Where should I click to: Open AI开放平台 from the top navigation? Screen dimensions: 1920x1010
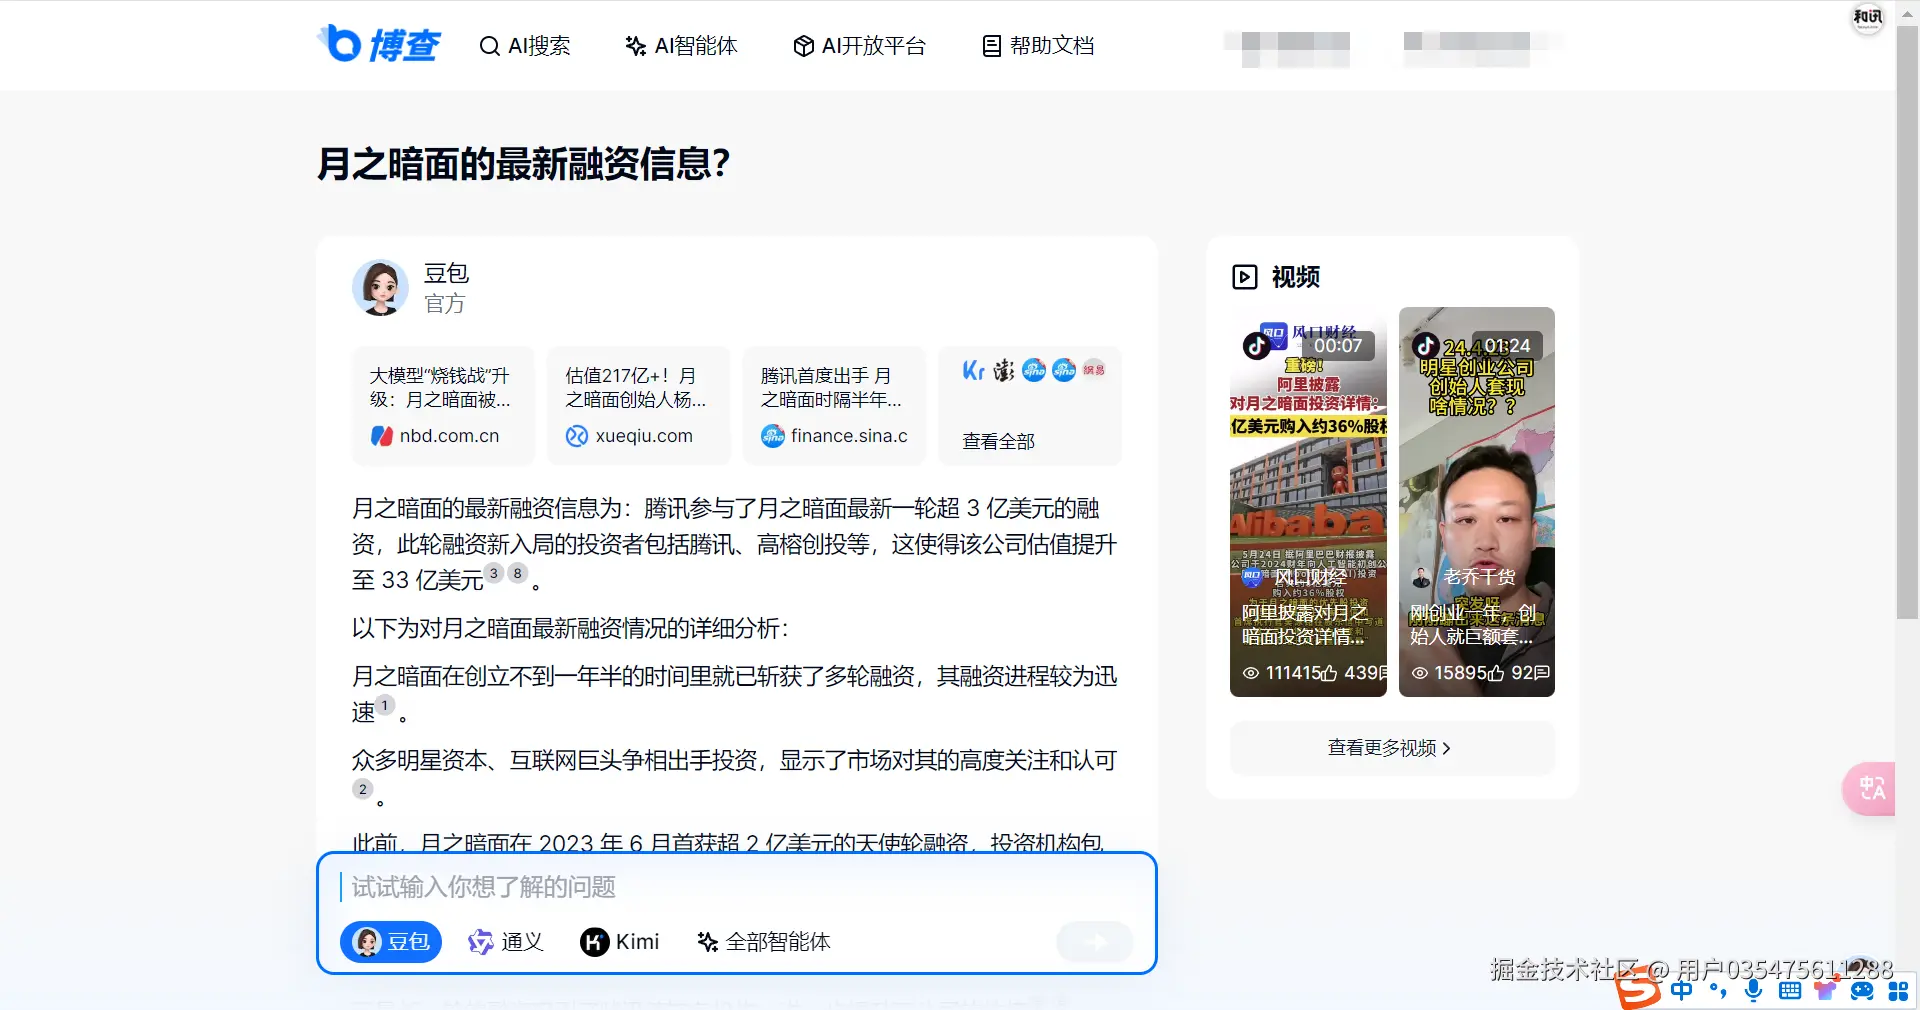[860, 46]
